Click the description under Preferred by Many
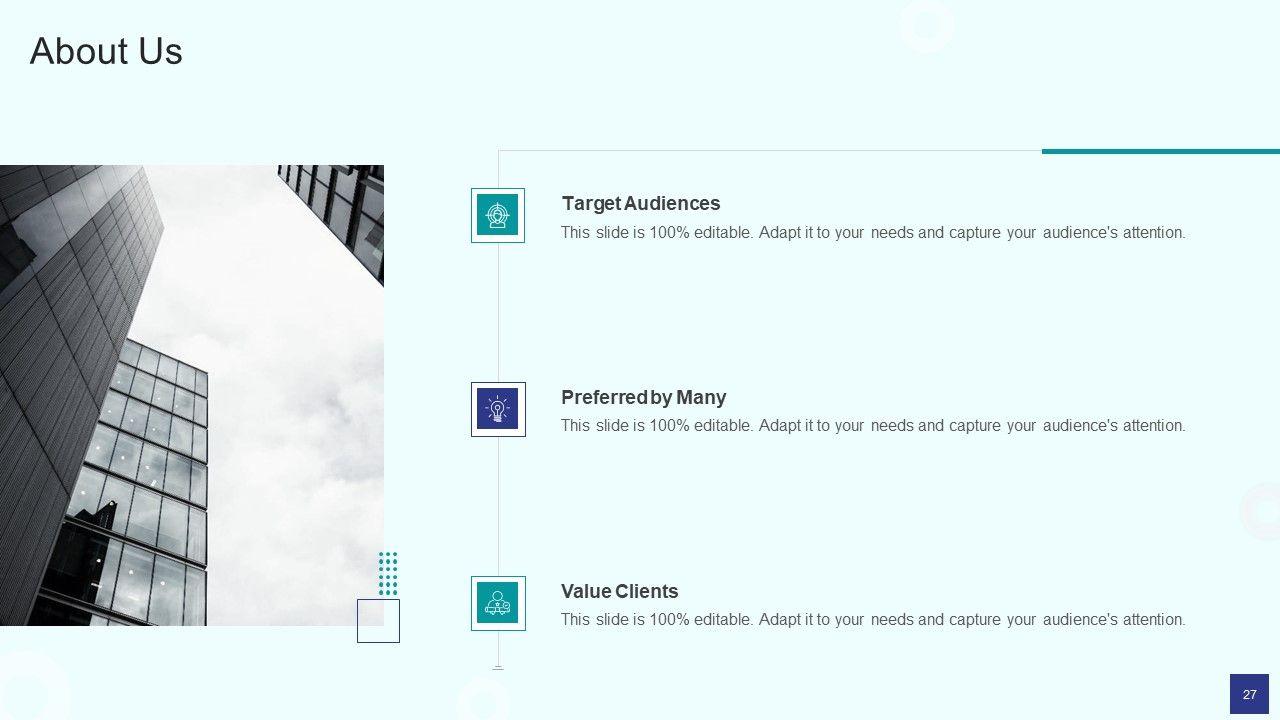Screen dimensions: 1280x720 (x=873, y=426)
